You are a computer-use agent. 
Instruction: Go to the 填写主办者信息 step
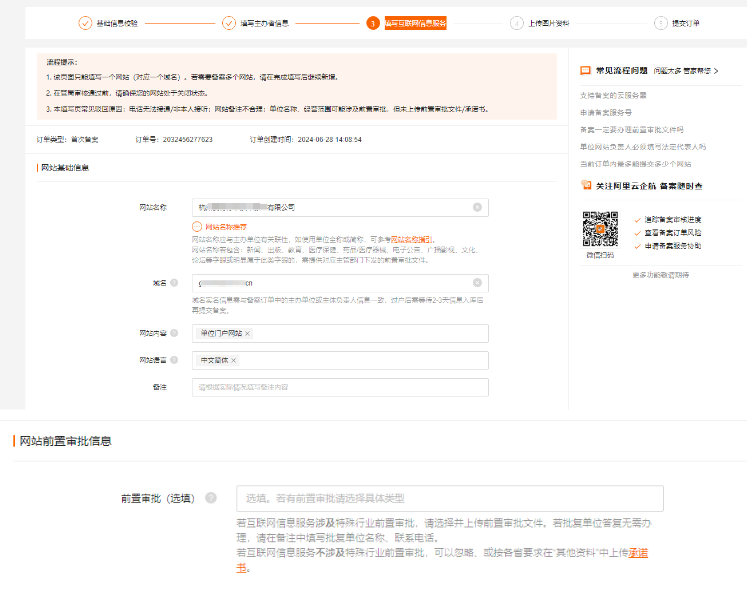pos(258,22)
